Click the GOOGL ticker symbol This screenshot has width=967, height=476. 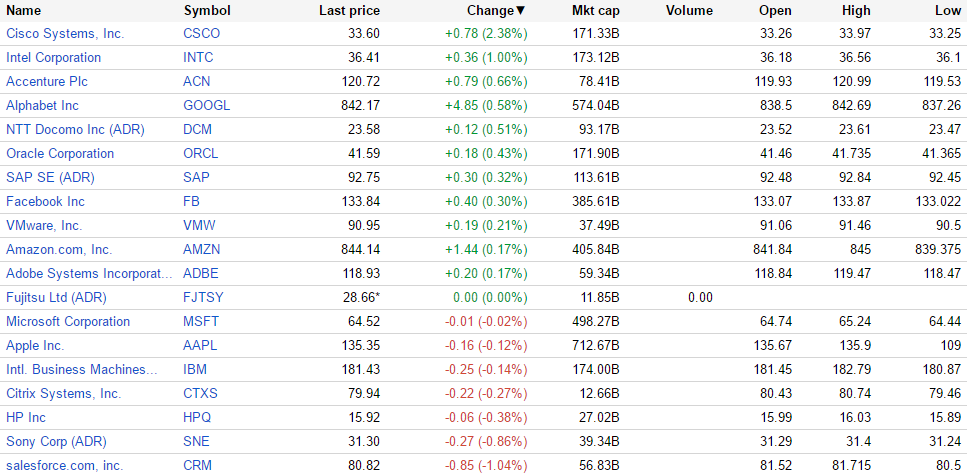click(206, 106)
